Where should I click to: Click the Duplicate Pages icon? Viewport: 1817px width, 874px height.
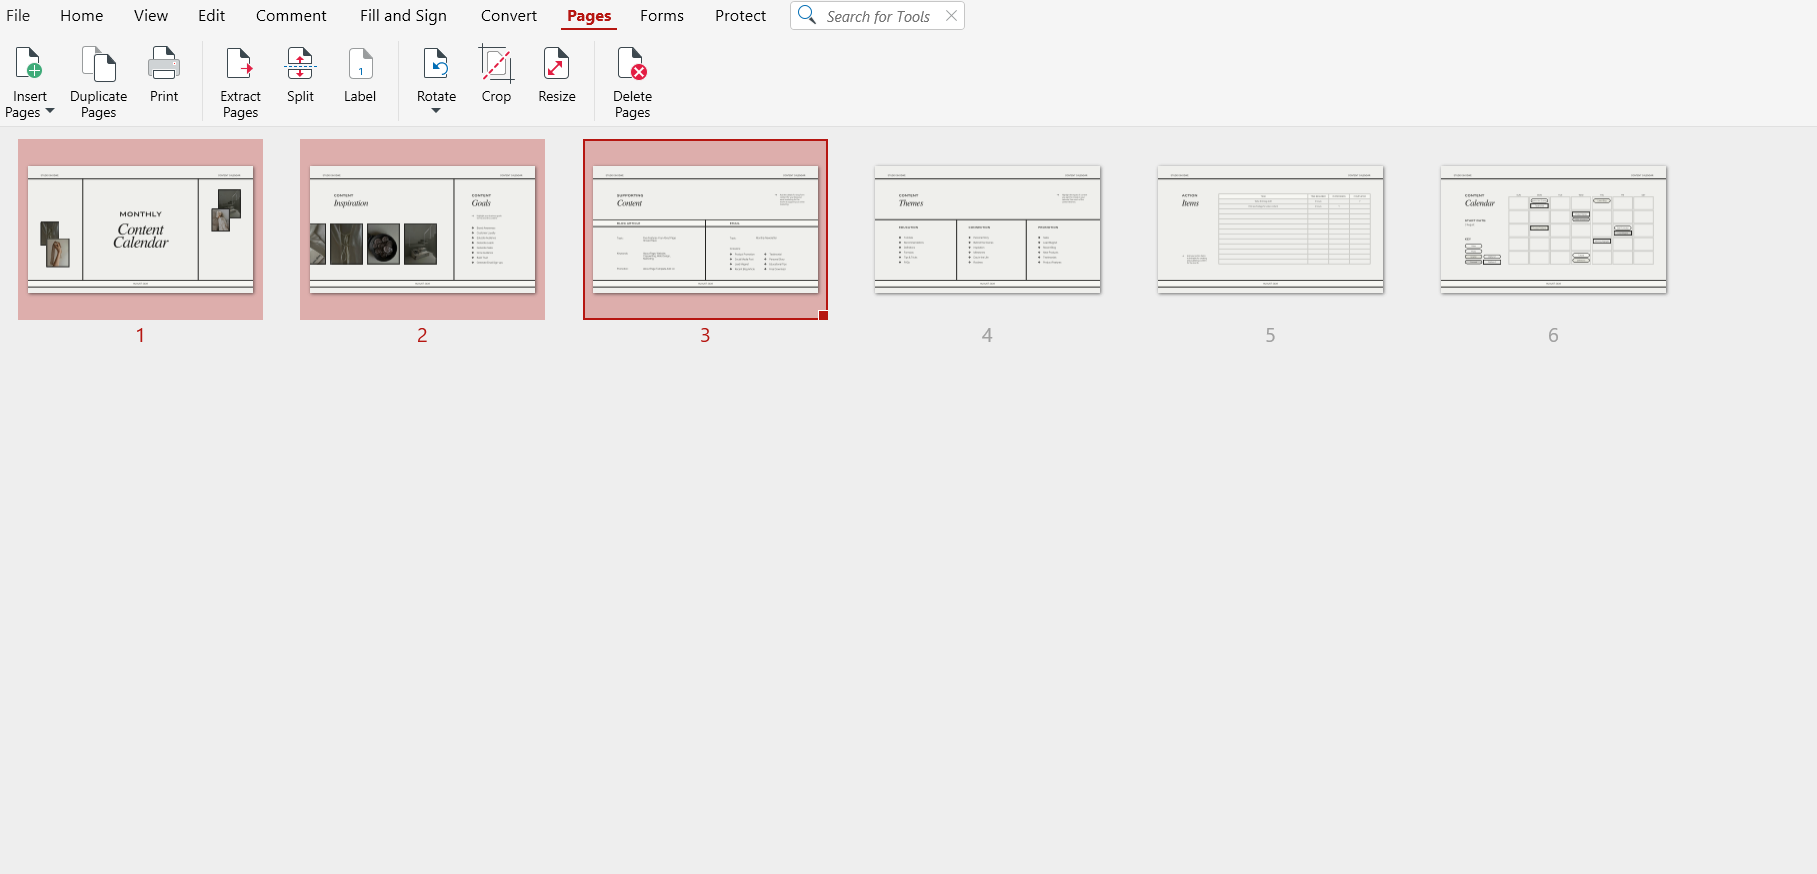click(x=98, y=64)
